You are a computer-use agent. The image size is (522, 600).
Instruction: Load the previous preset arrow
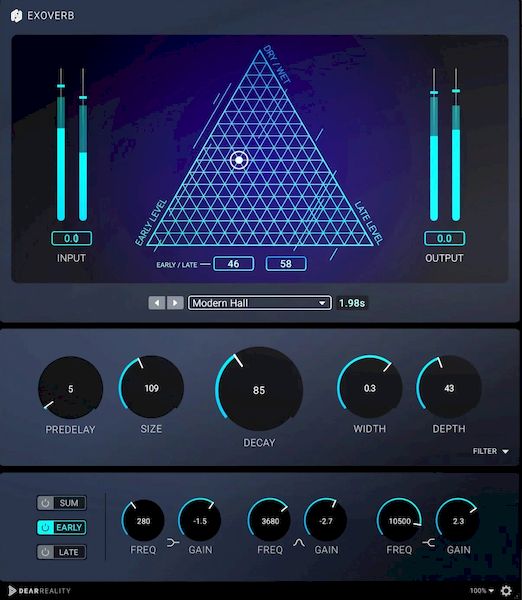tap(157, 303)
